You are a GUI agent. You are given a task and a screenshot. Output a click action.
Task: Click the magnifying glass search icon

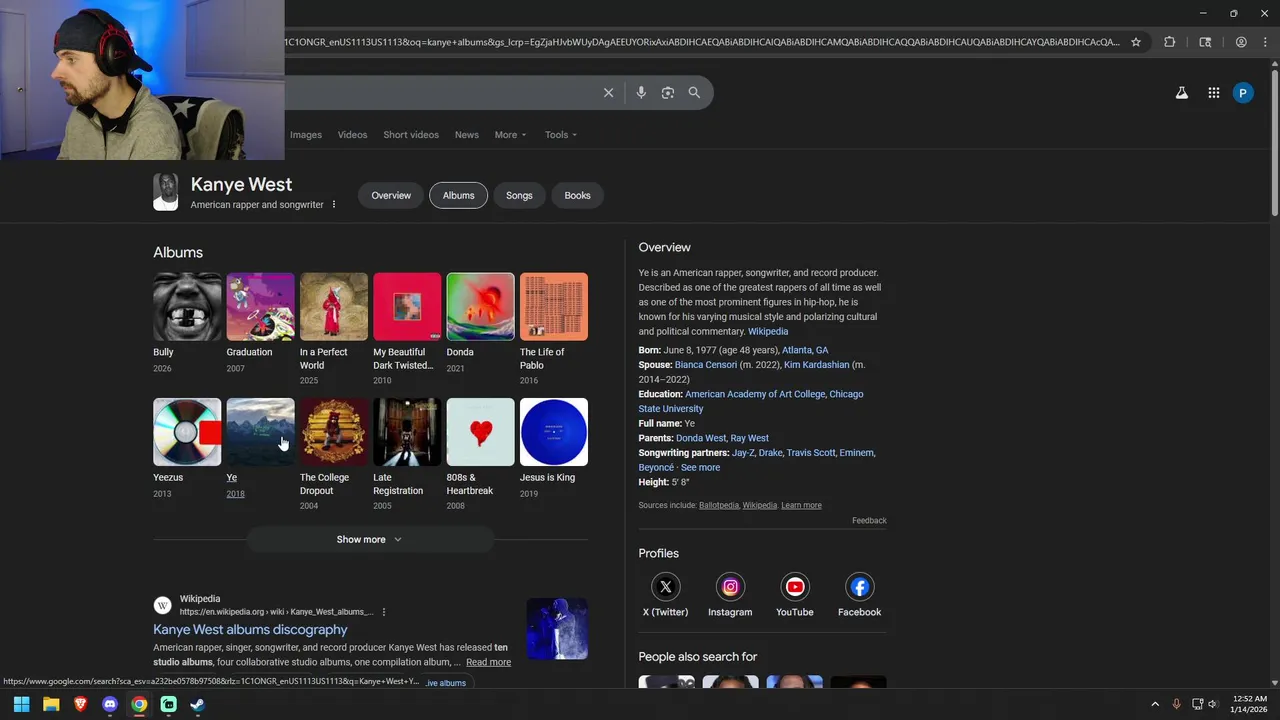tap(694, 93)
